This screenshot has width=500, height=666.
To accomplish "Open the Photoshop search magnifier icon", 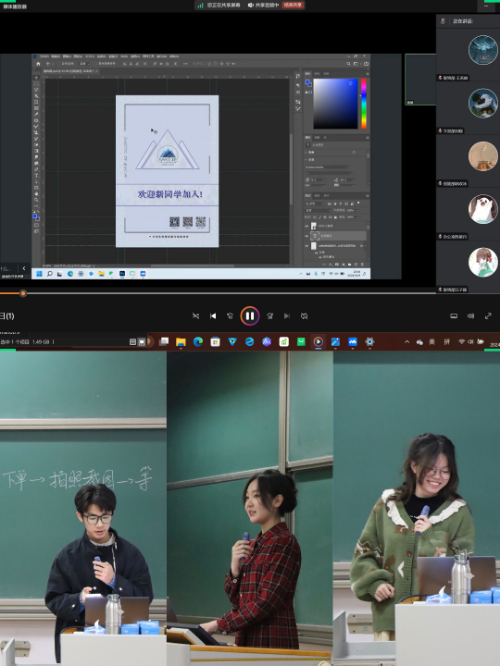I will tap(348, 64).
